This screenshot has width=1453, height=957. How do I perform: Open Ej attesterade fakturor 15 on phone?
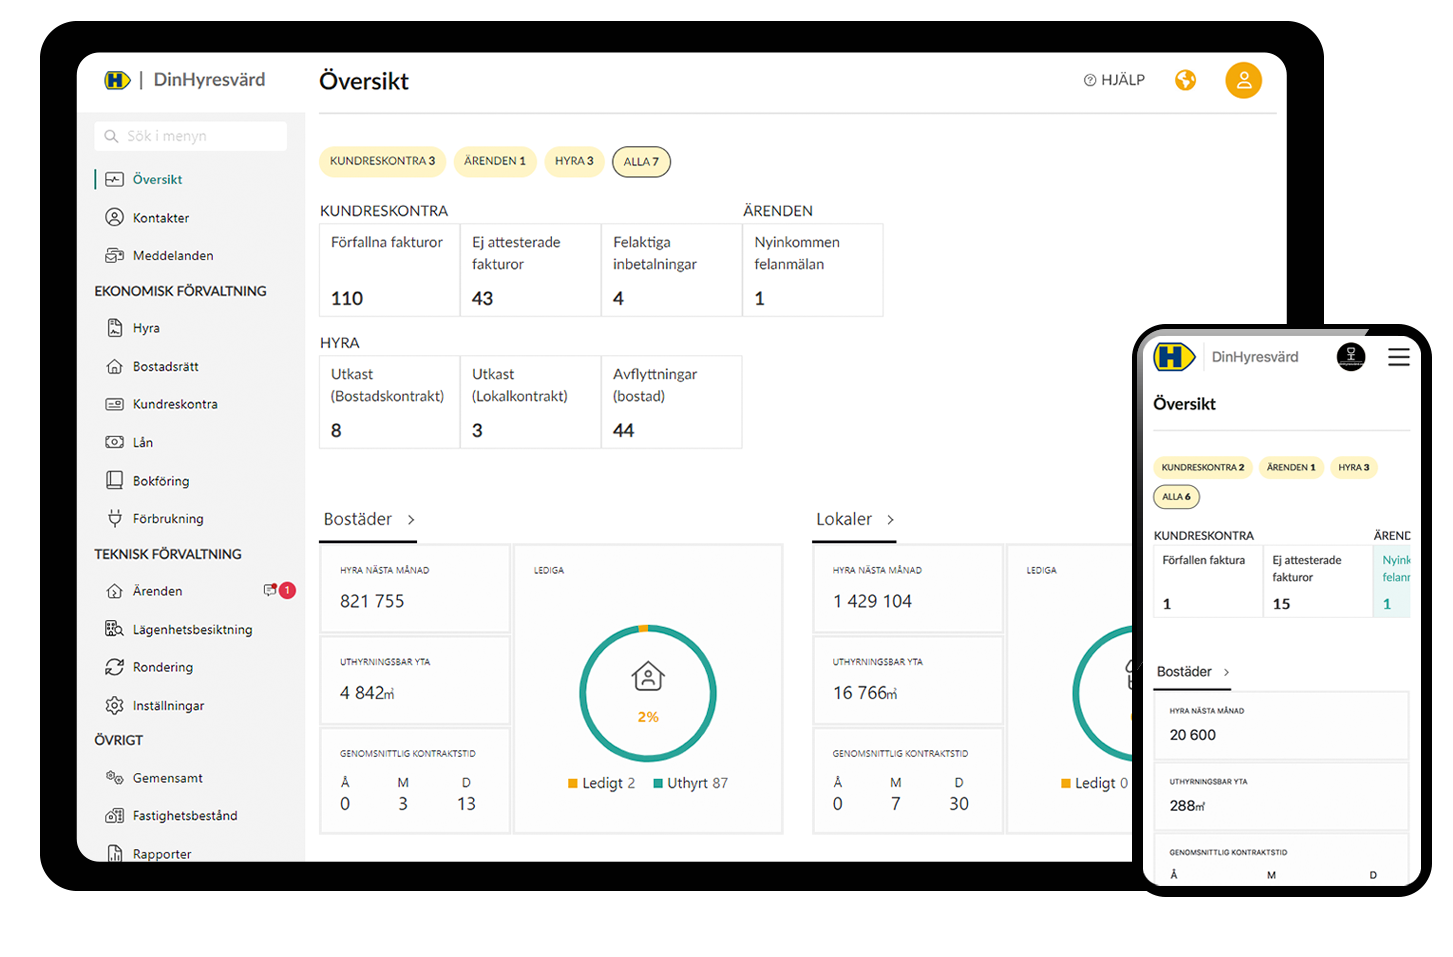click(1318, 581)
